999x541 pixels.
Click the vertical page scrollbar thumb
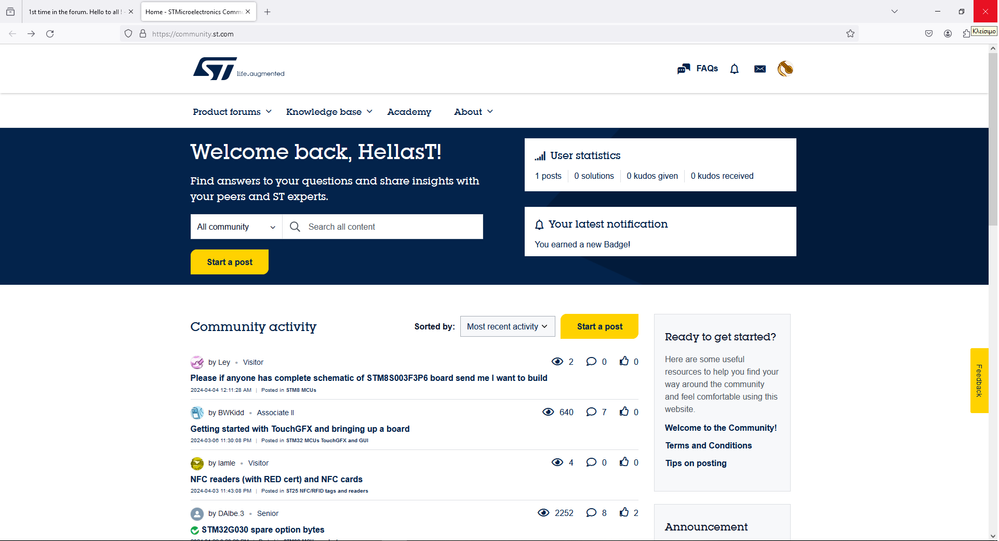(x=993, y=139)
